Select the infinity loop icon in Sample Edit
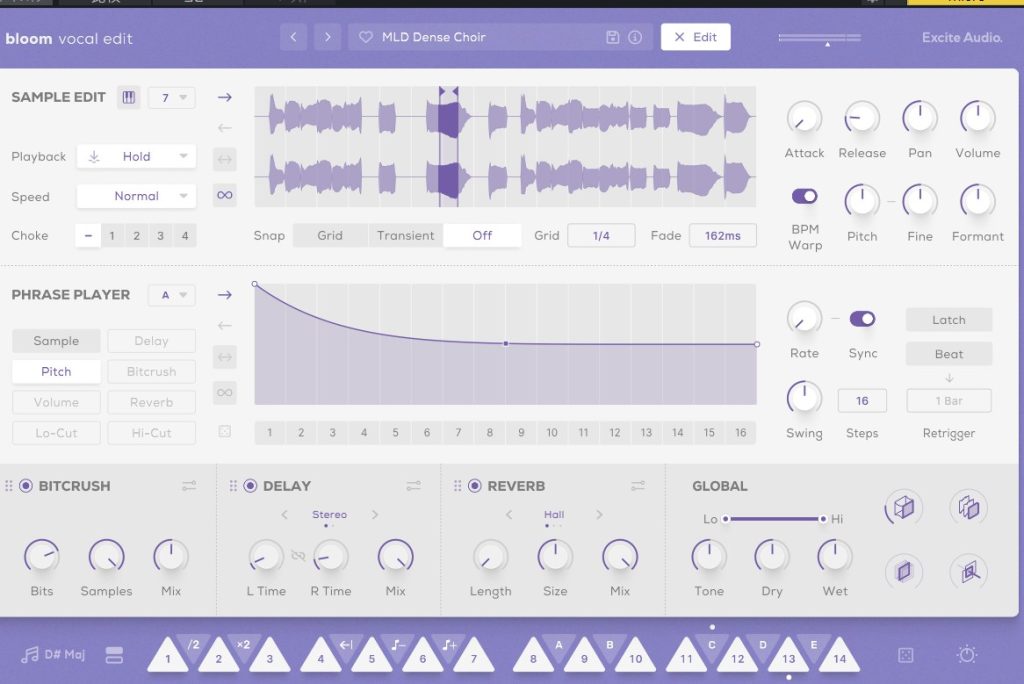 click(x=225, y=195)
